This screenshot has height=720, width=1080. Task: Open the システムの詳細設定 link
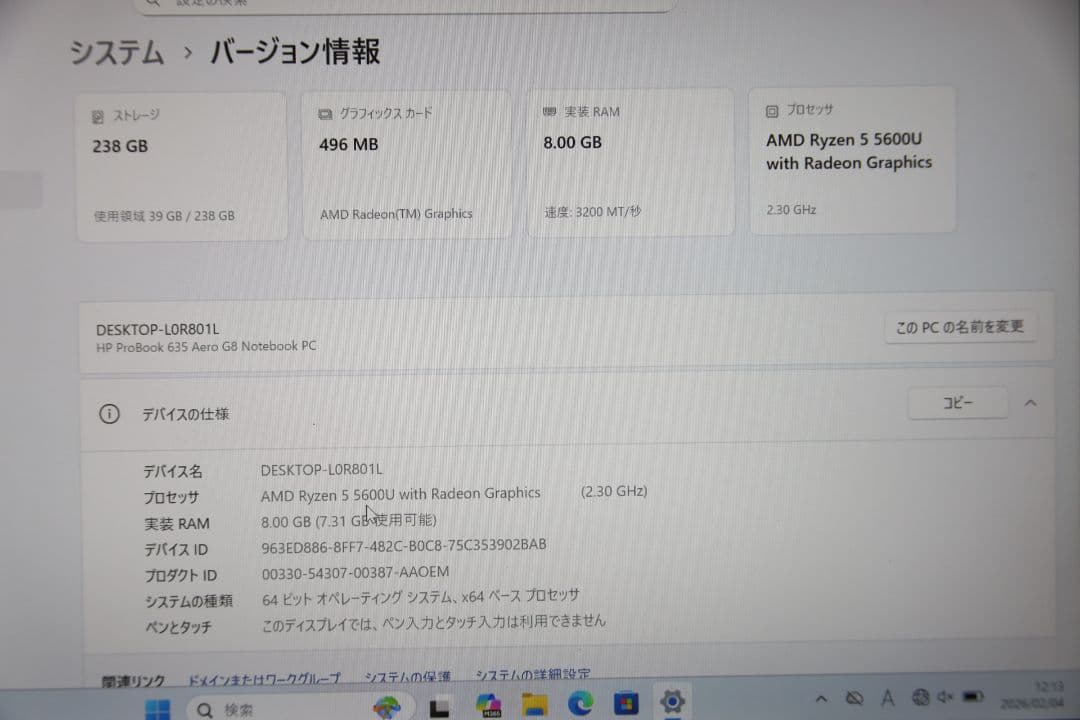point(533,674)
